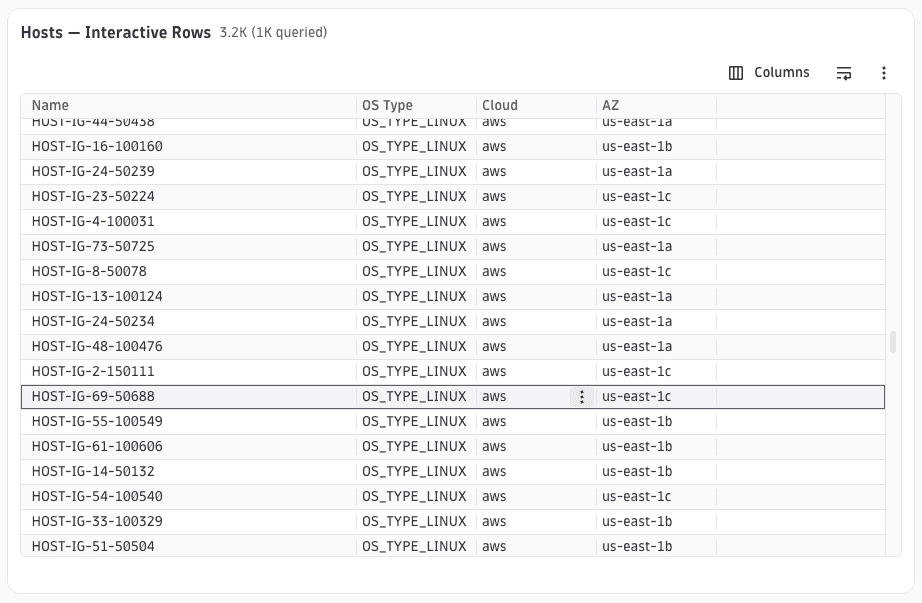The image size is (922, 603).
Task: Click the Cloud cell of HOST-IG-33-100329
Action: click(536, 521)
